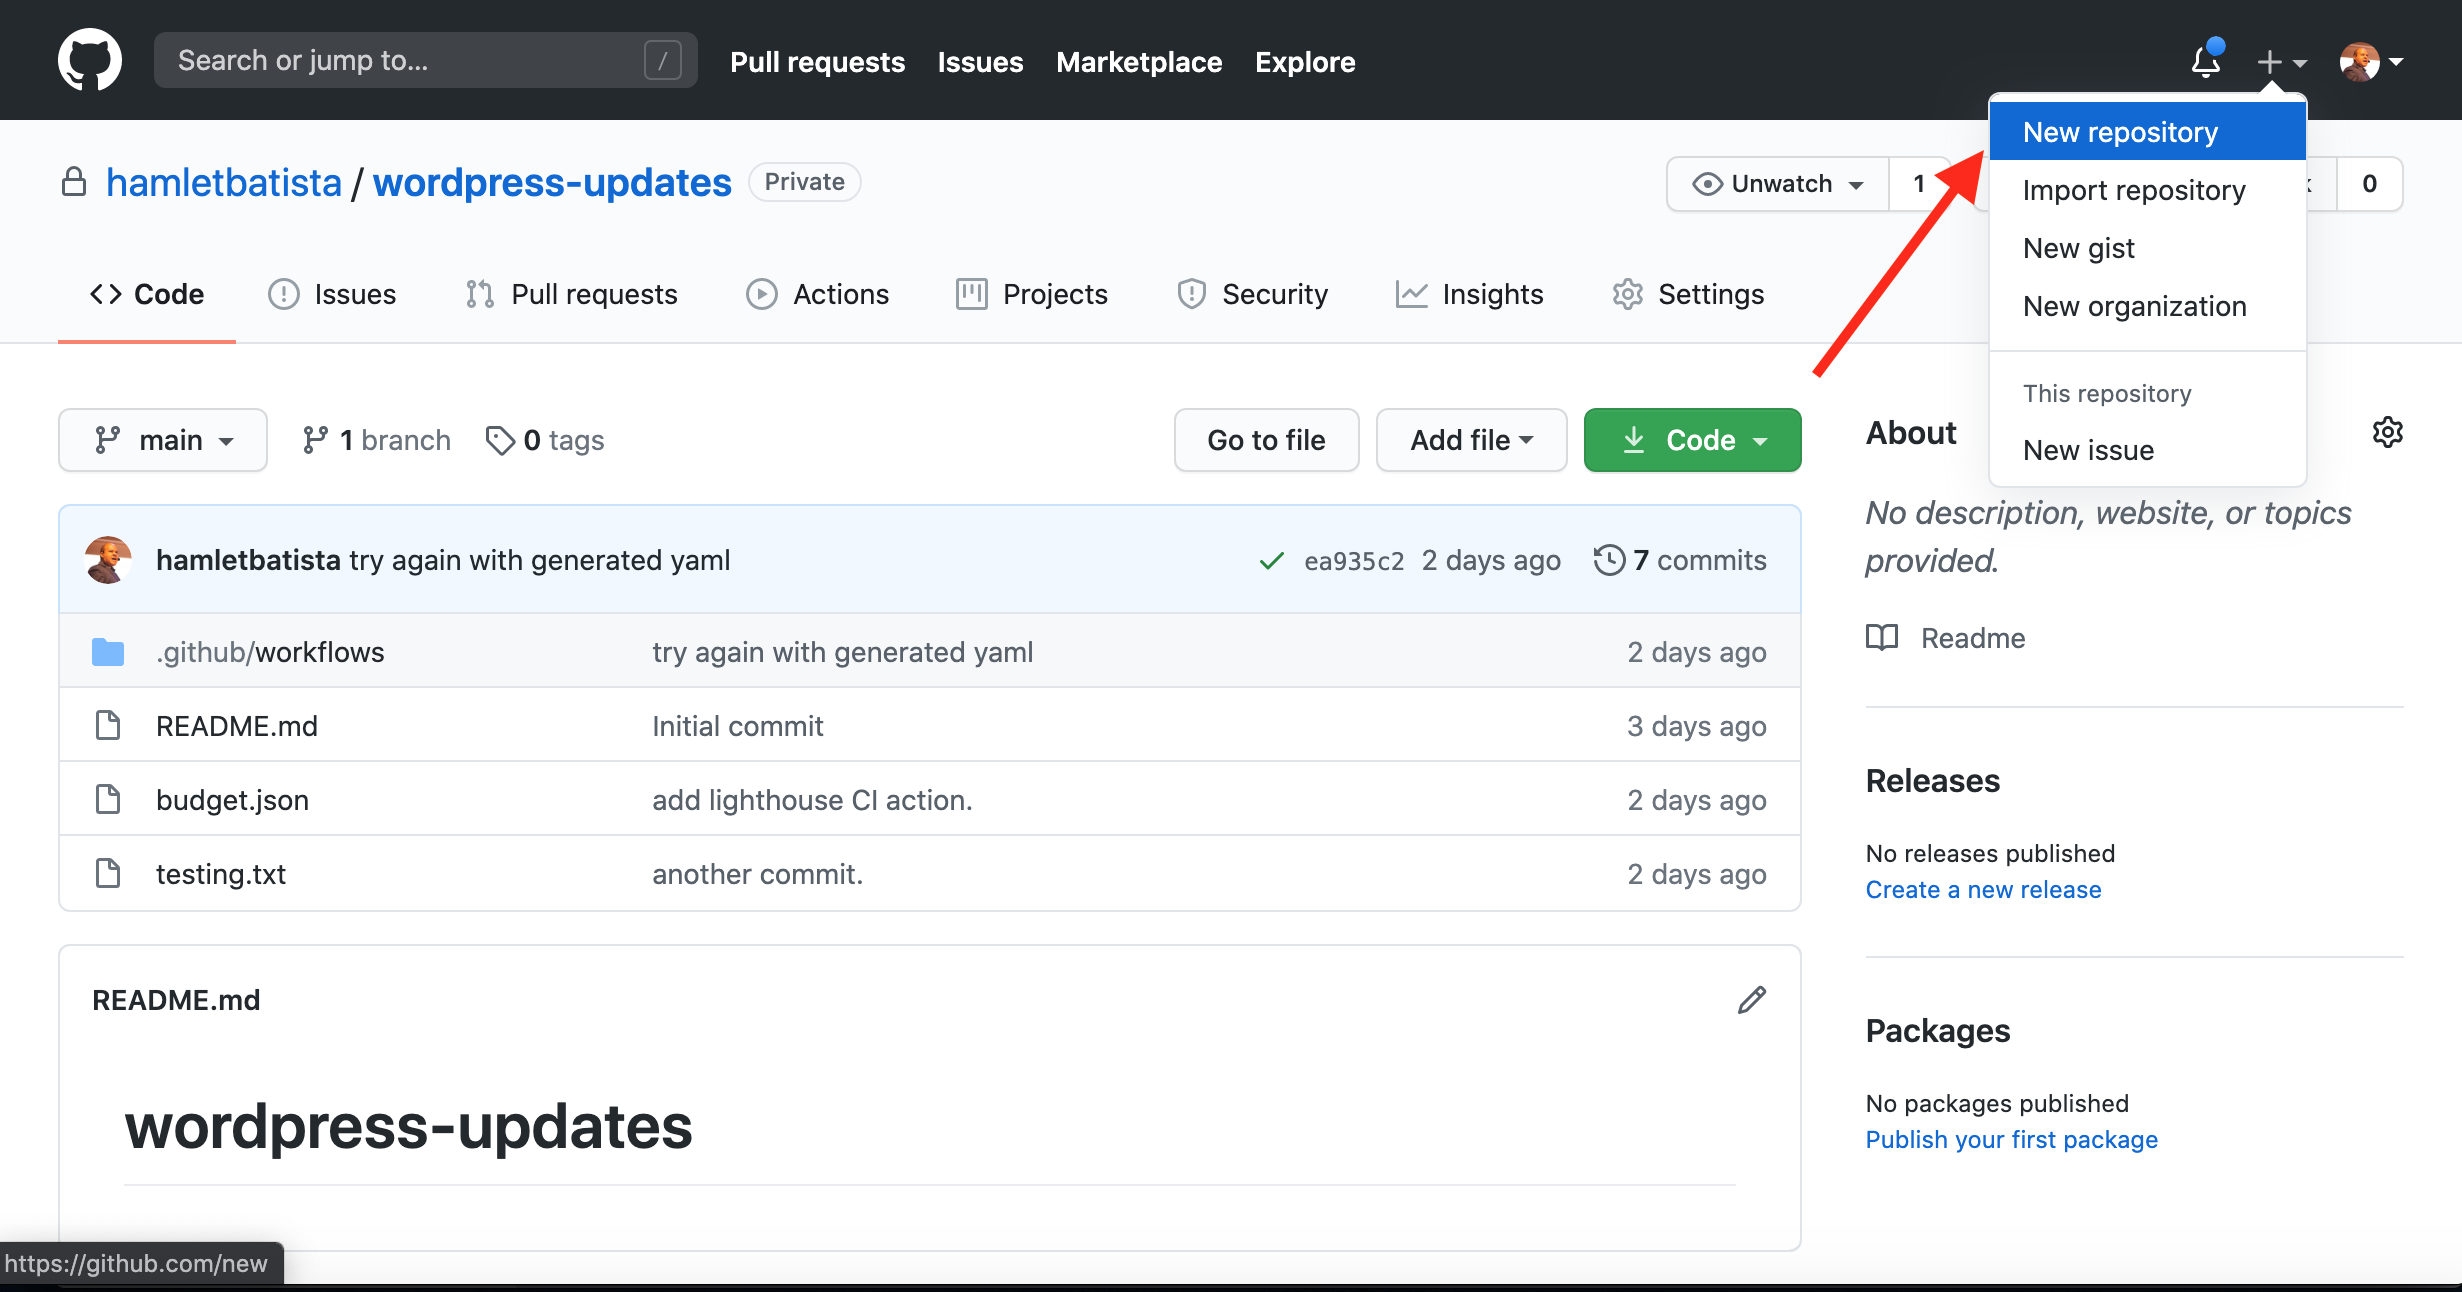The width and height of the screenshot is (2462, 1292).
Task: Open the 7 commits history
Action: point(1680,560)
